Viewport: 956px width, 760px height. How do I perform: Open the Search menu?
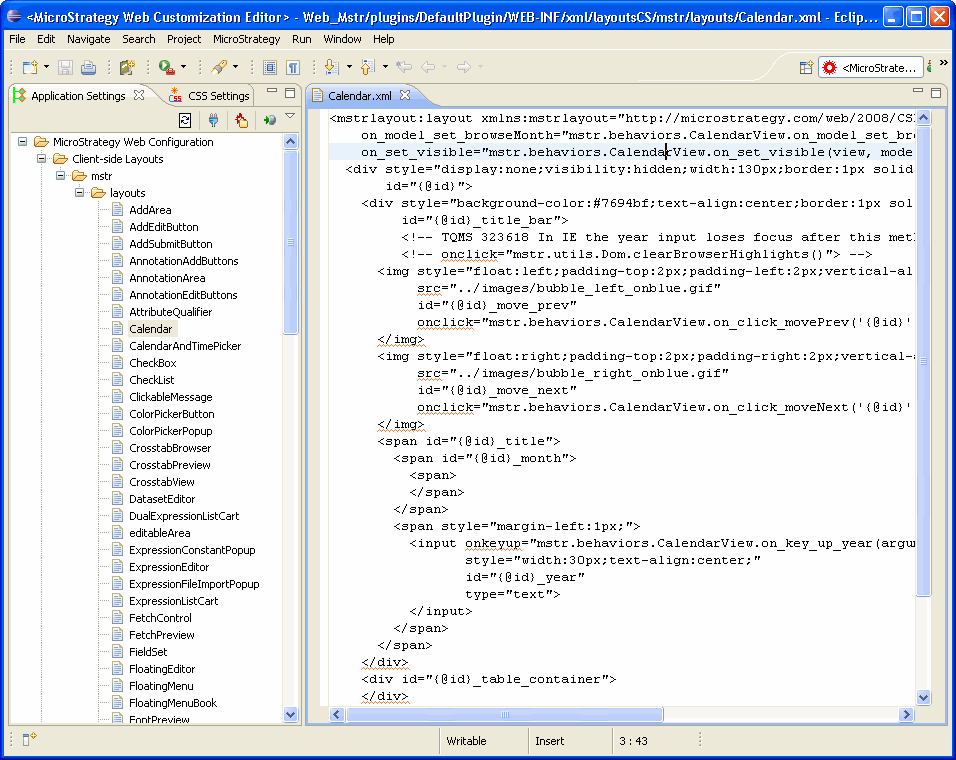point(138,39)
